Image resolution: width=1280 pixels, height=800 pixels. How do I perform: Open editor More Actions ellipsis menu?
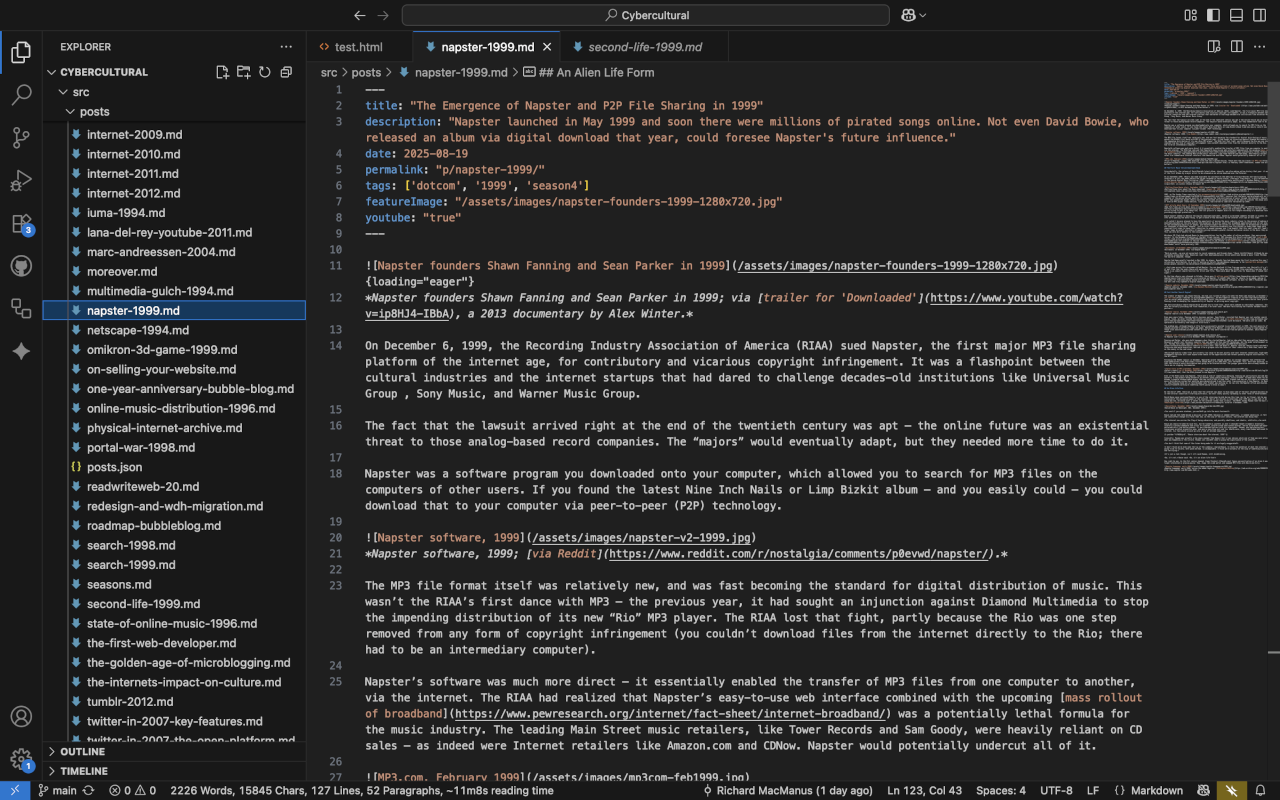click(1259, 47)
